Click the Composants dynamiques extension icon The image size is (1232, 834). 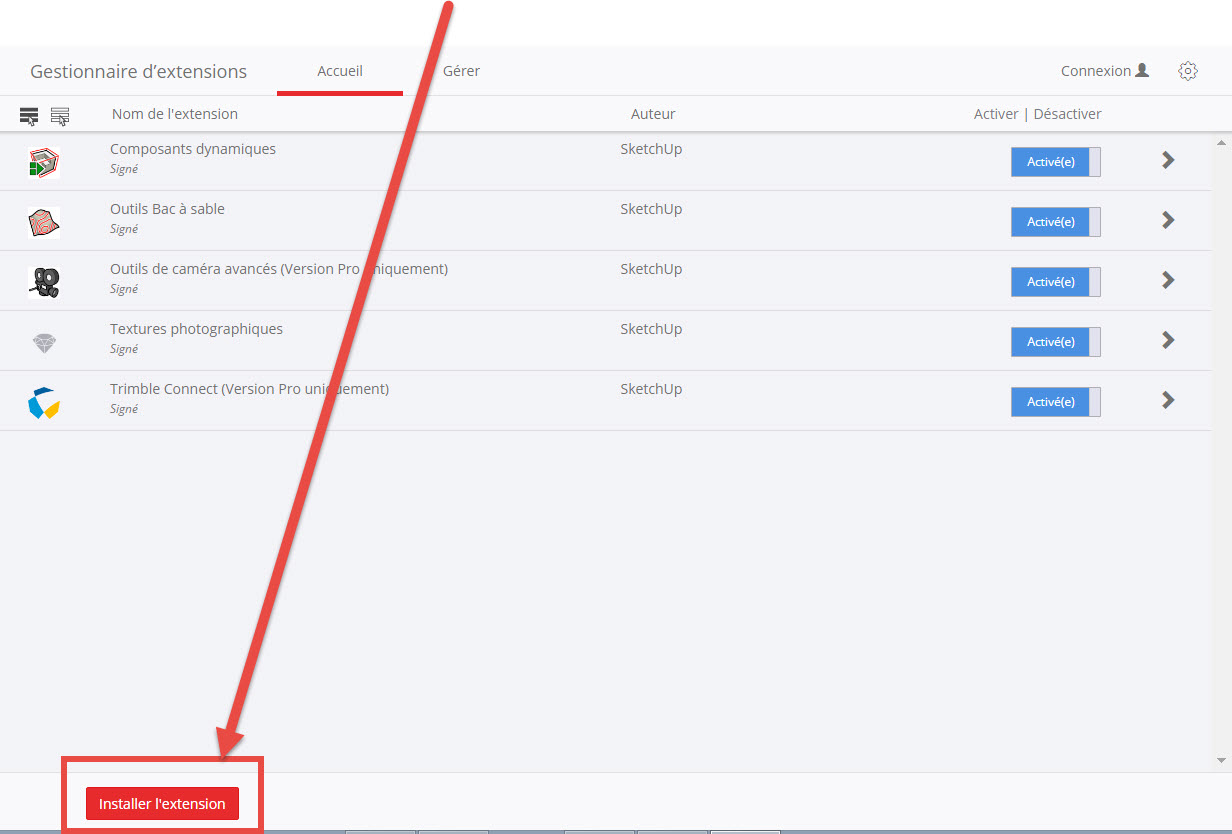pos(44,162)
